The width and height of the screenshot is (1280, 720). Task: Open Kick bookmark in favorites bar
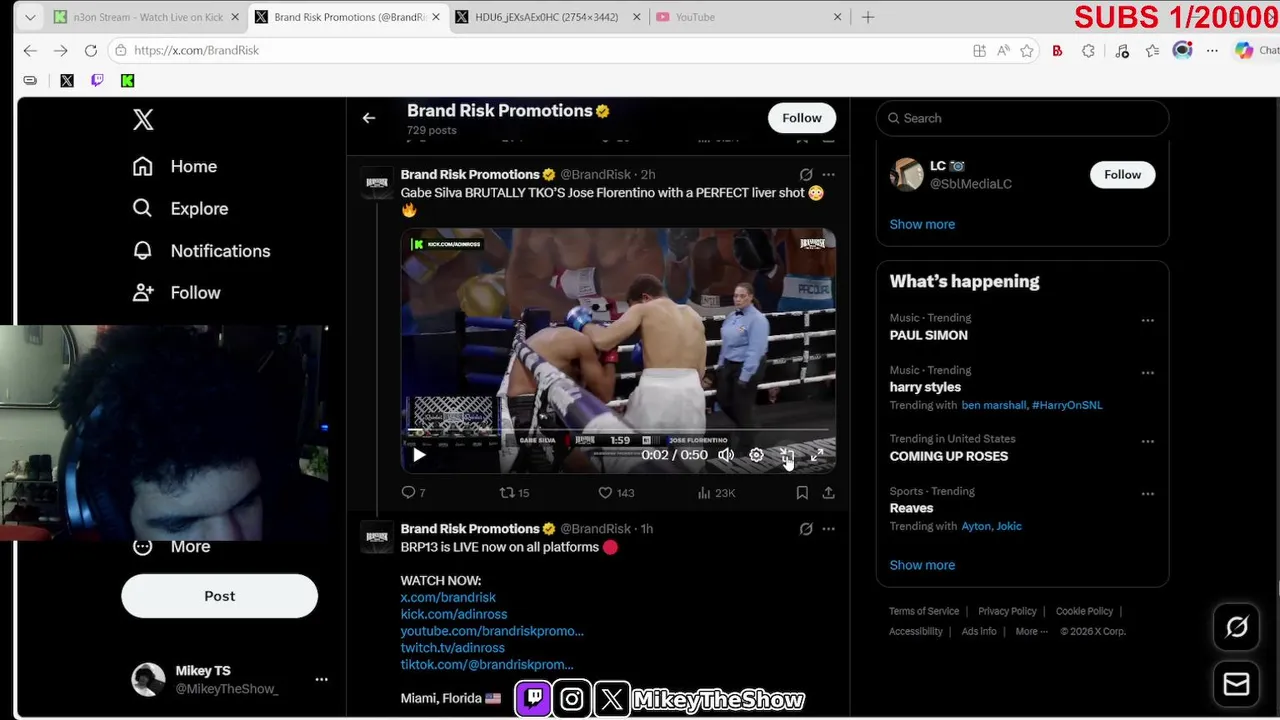[127, 81]
